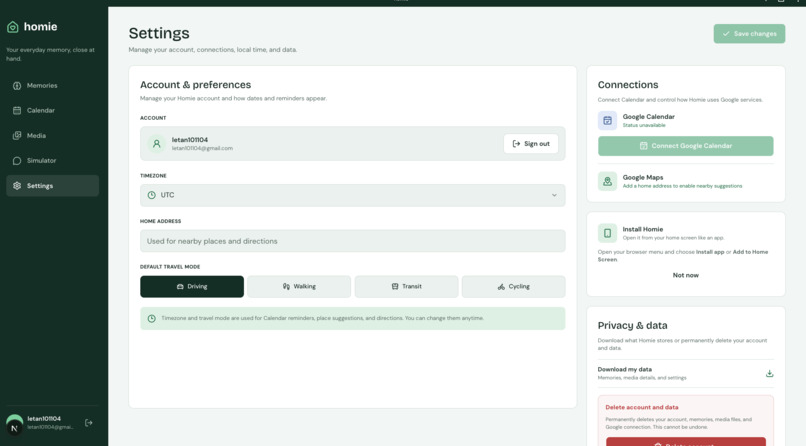This screenshot has height=446, width=806.
Task: Open the Timezone dropdown showing UTC
Action: 353,195
